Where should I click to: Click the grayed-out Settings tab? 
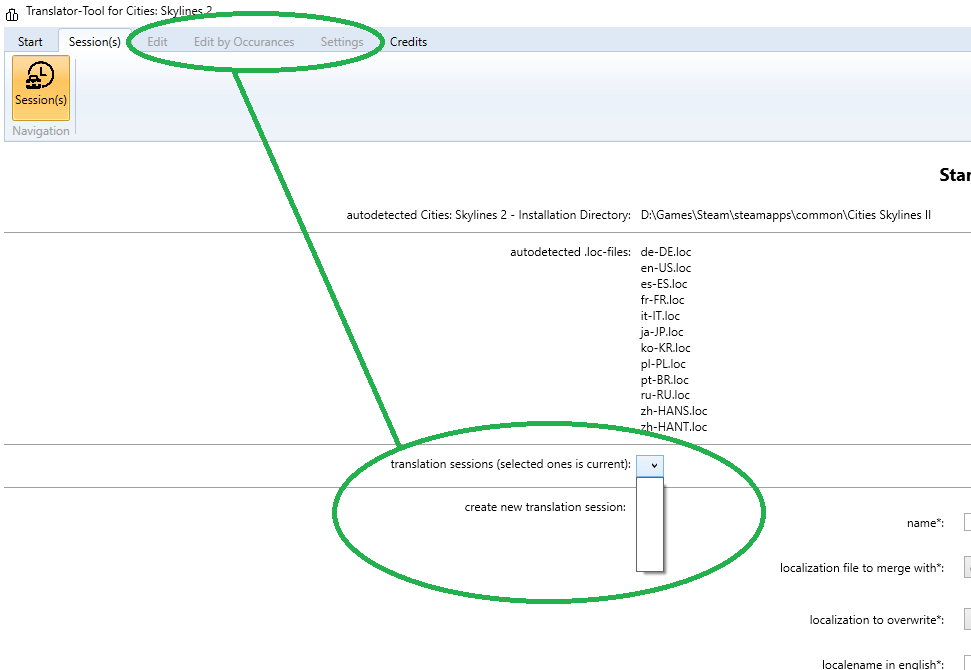[x=341, y=41]
